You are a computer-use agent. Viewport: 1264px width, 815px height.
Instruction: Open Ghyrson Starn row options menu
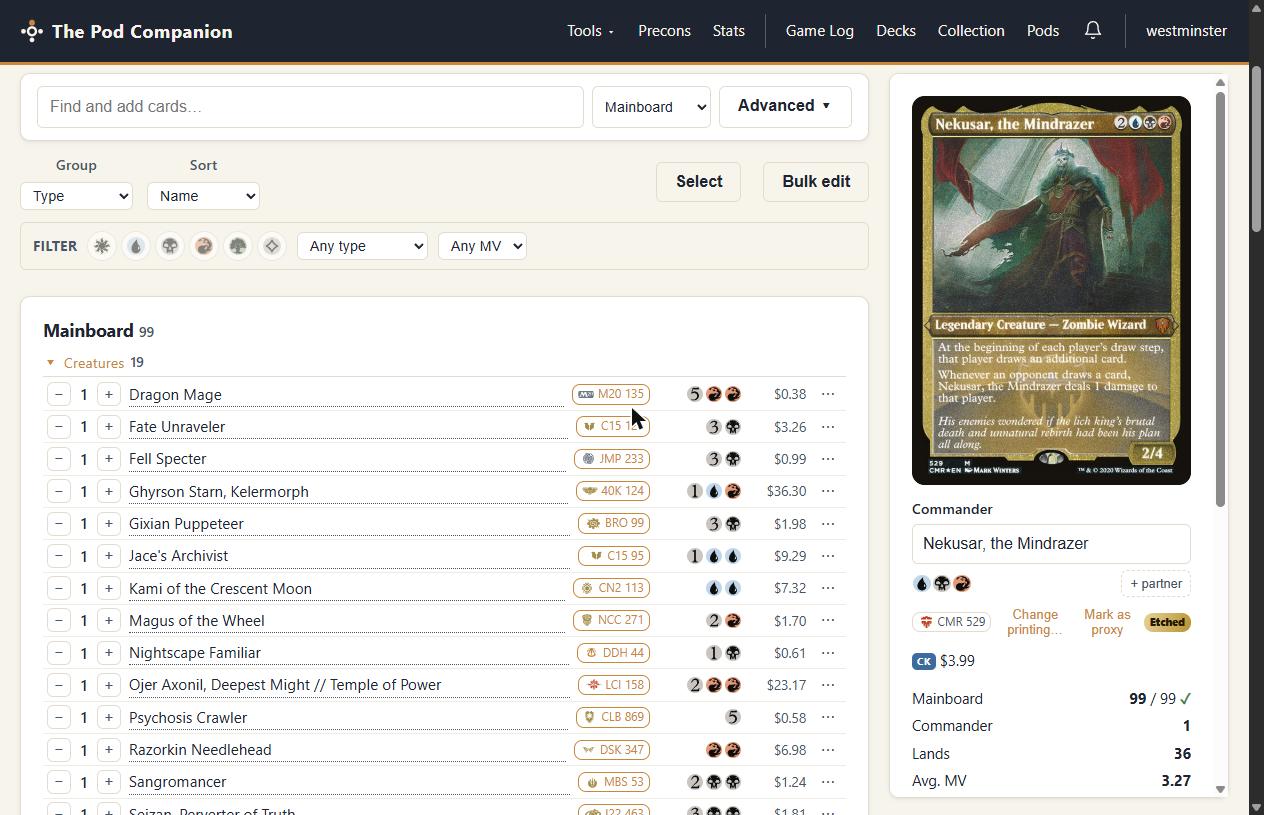(828, 491)
